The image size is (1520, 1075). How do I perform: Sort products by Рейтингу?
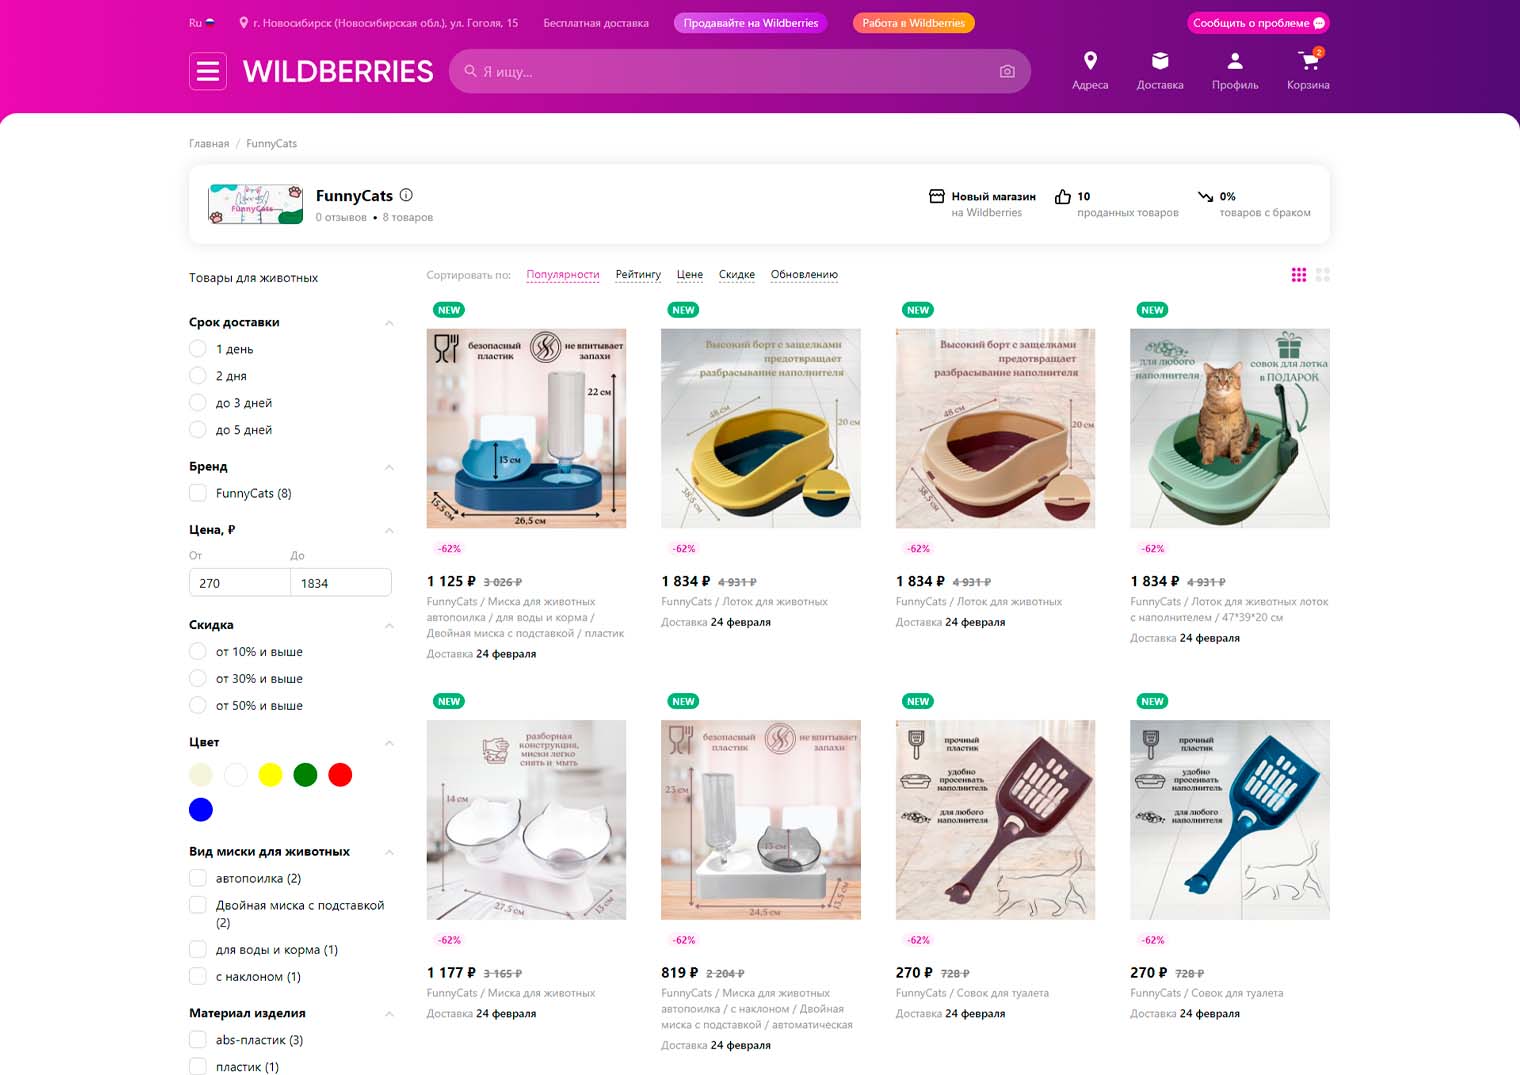click(638, 274)
